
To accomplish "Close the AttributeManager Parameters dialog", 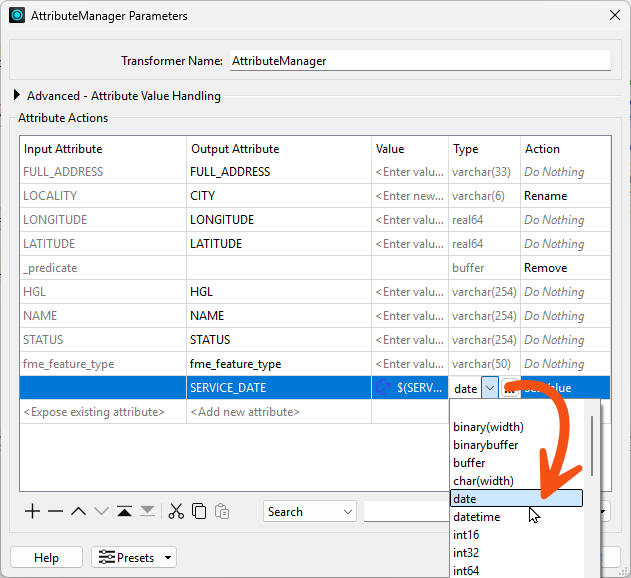I will (615, 15).
